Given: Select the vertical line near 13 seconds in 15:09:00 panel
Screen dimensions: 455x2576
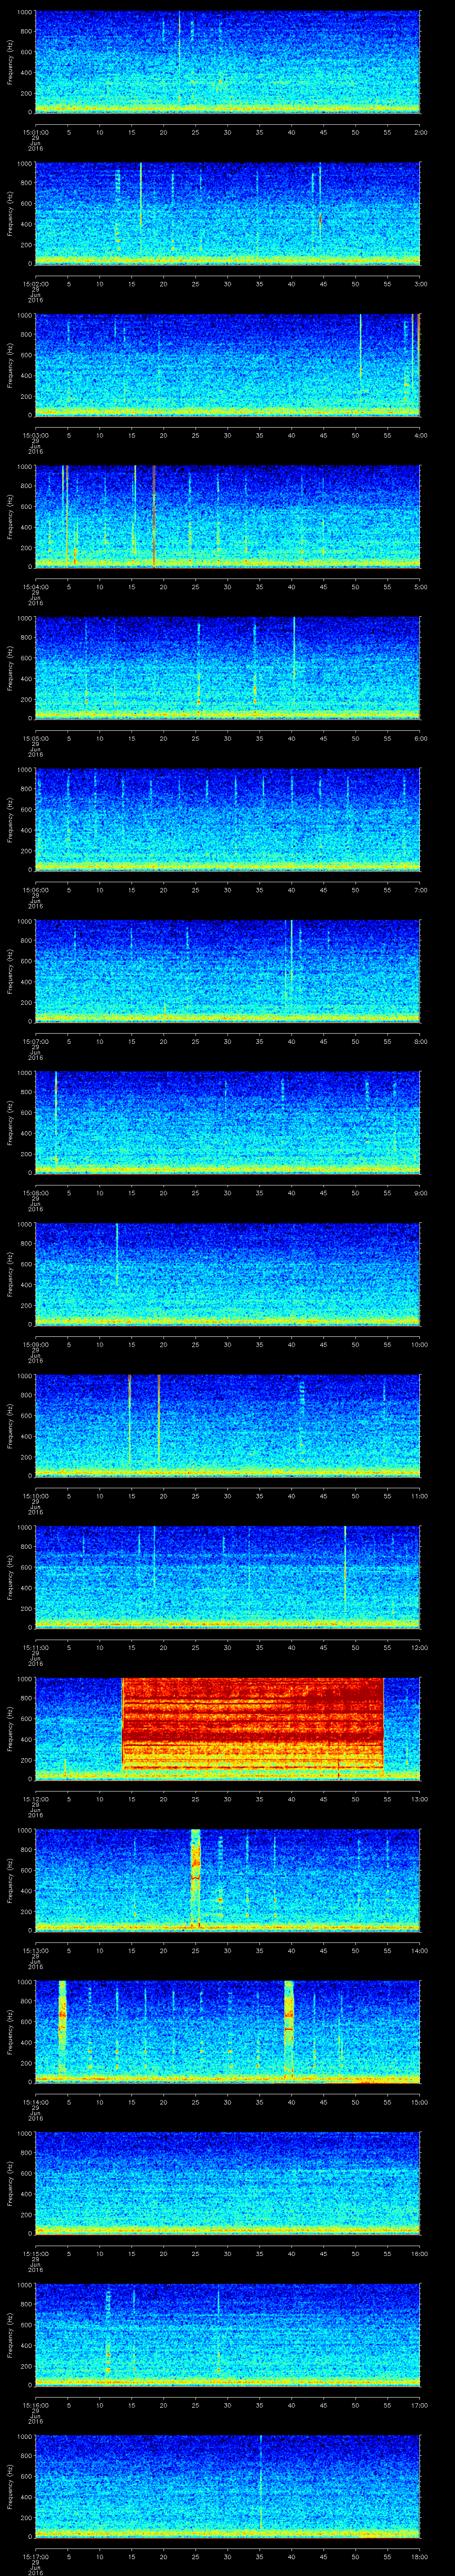Looking at the screenshot, I should coord(117,1254).
